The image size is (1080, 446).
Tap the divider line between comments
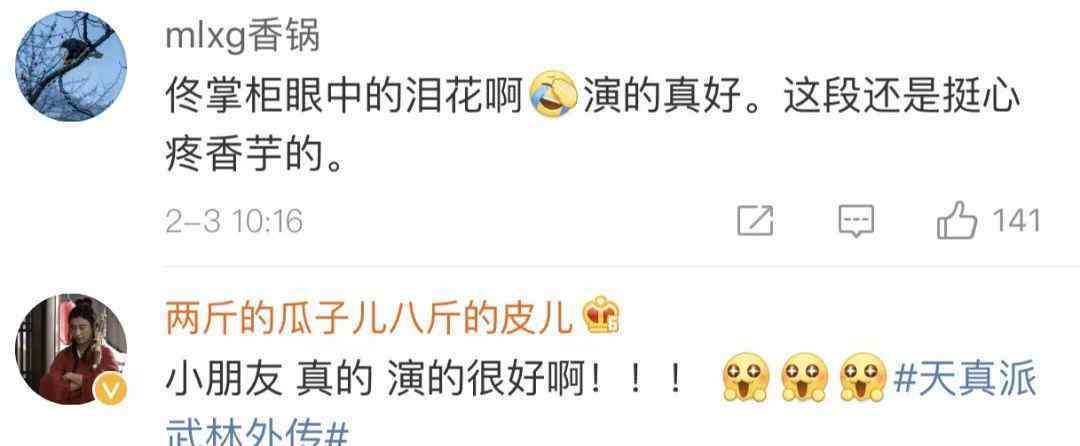(x=622, y=266)
